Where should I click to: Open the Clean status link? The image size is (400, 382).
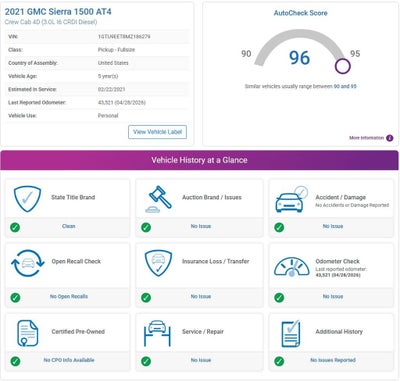click(x=68, y=226)
